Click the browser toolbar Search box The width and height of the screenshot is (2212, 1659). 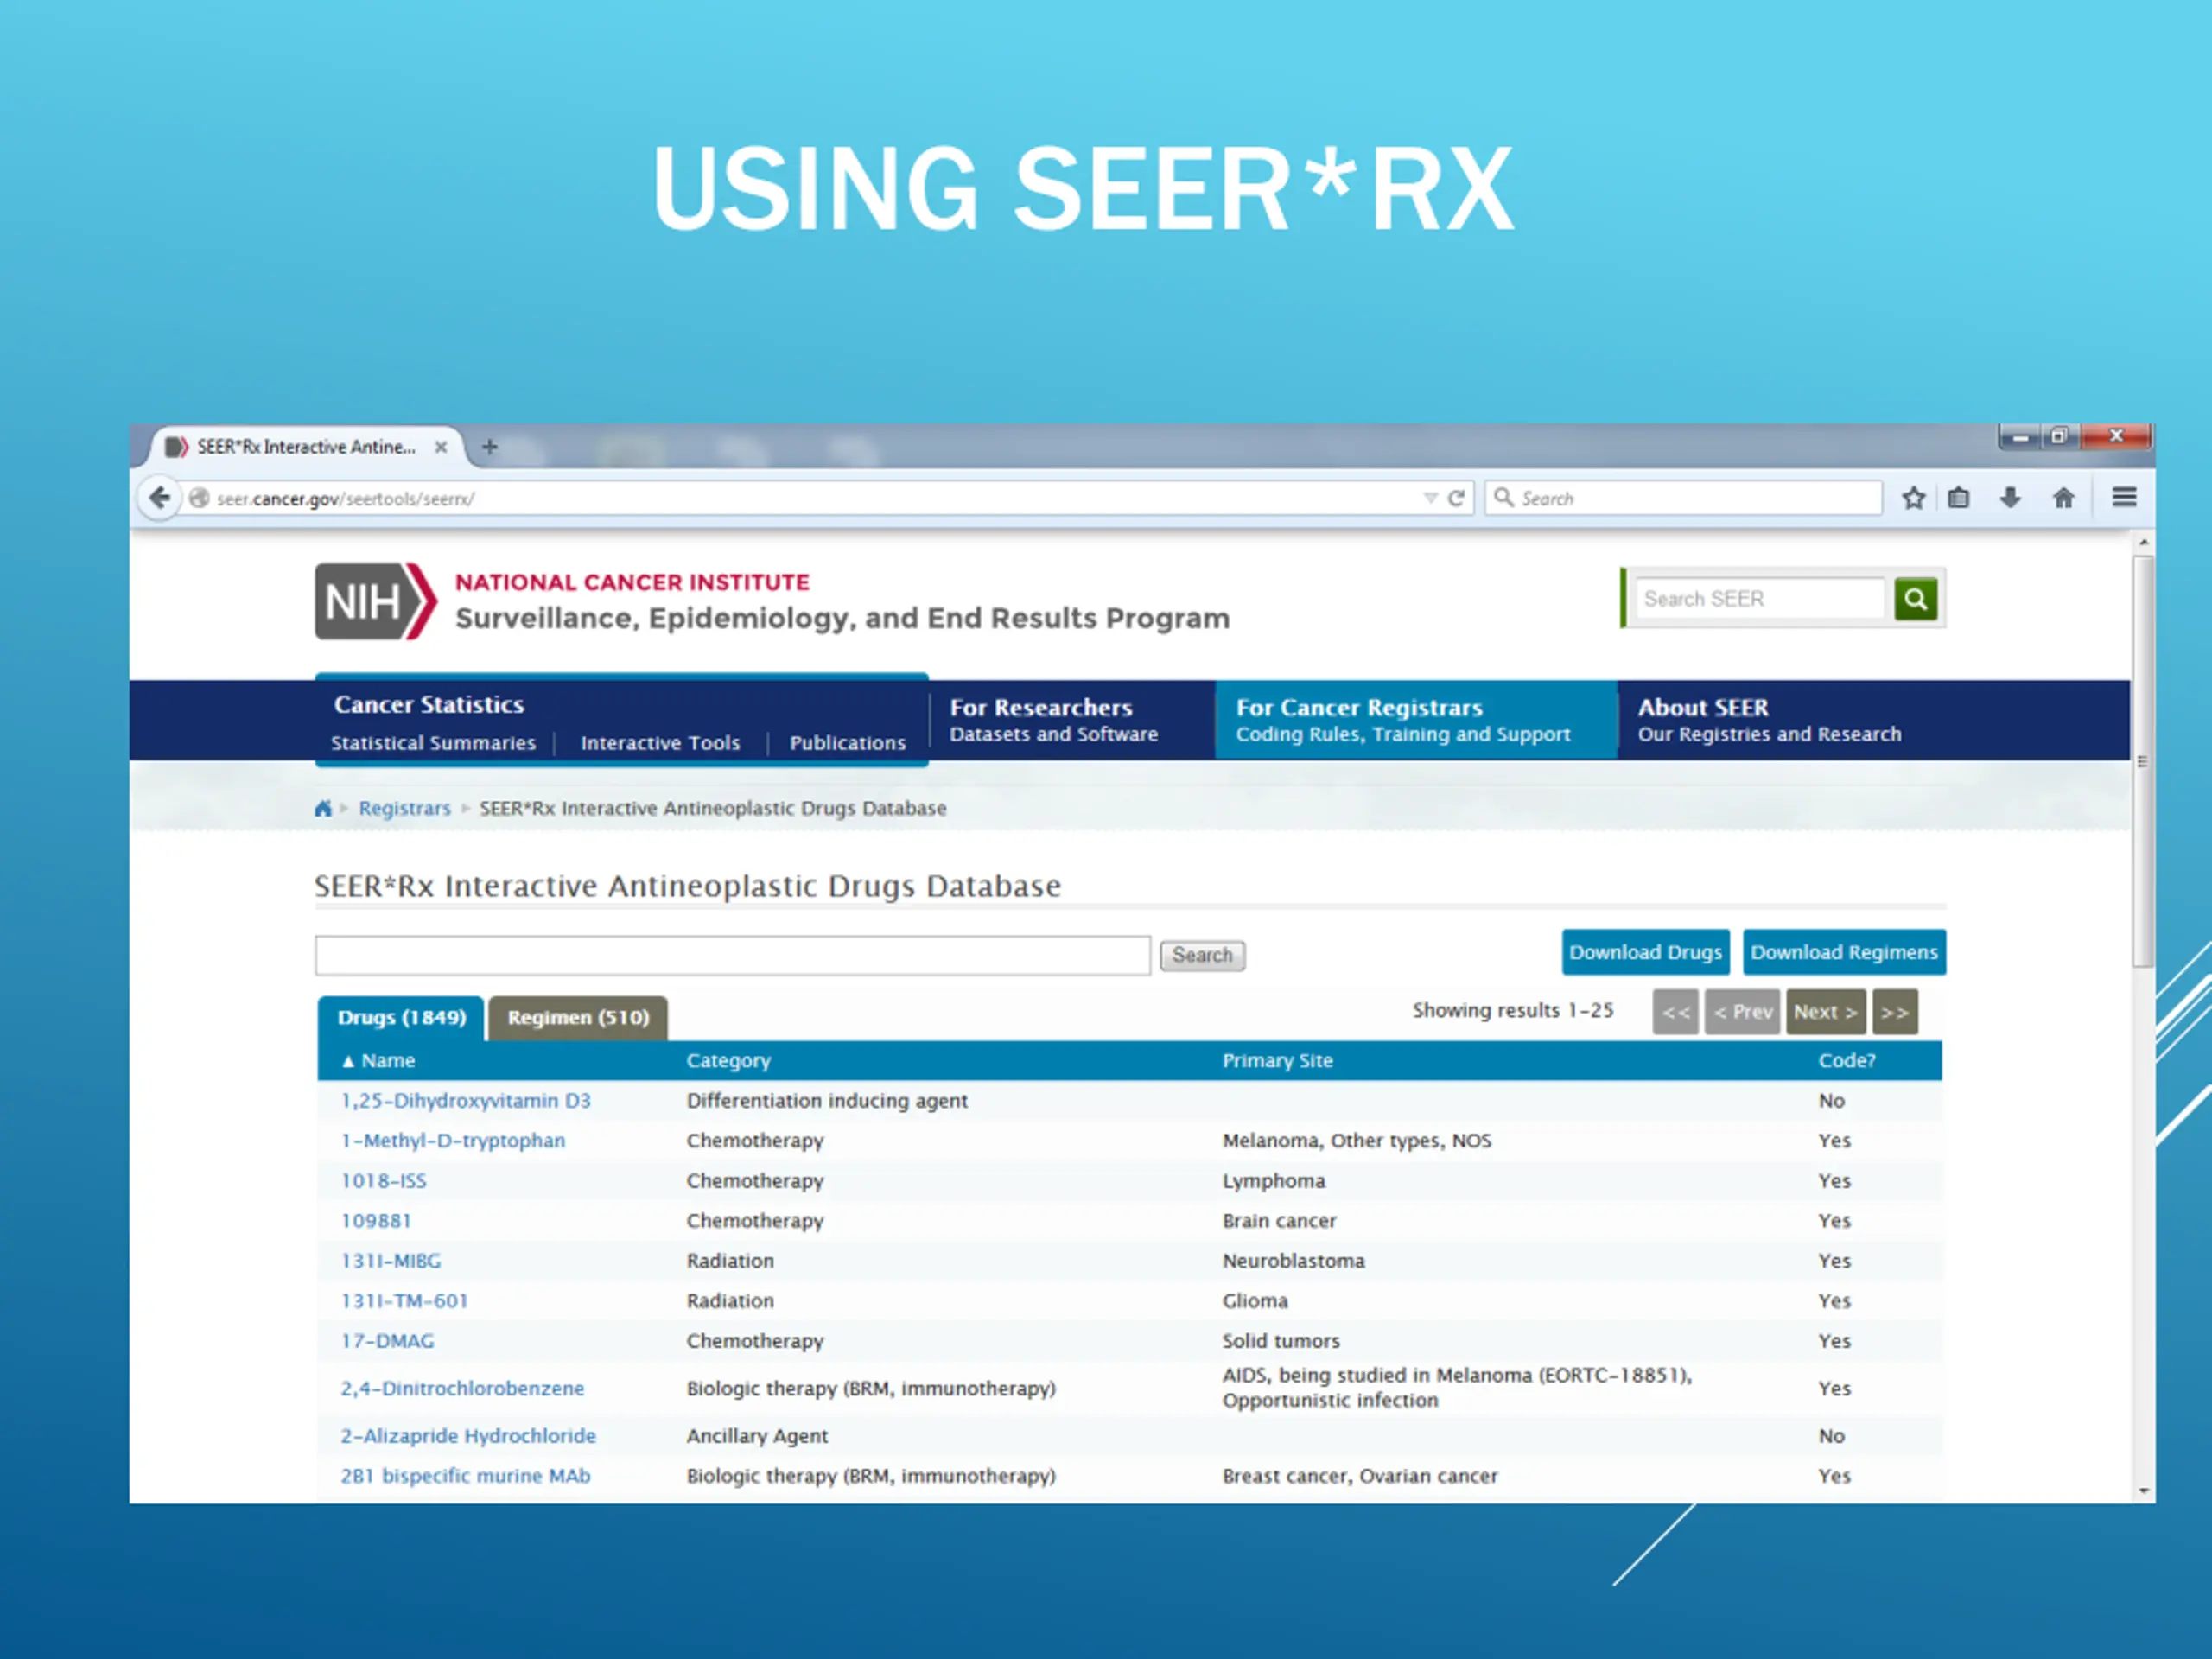(1685, 498)
